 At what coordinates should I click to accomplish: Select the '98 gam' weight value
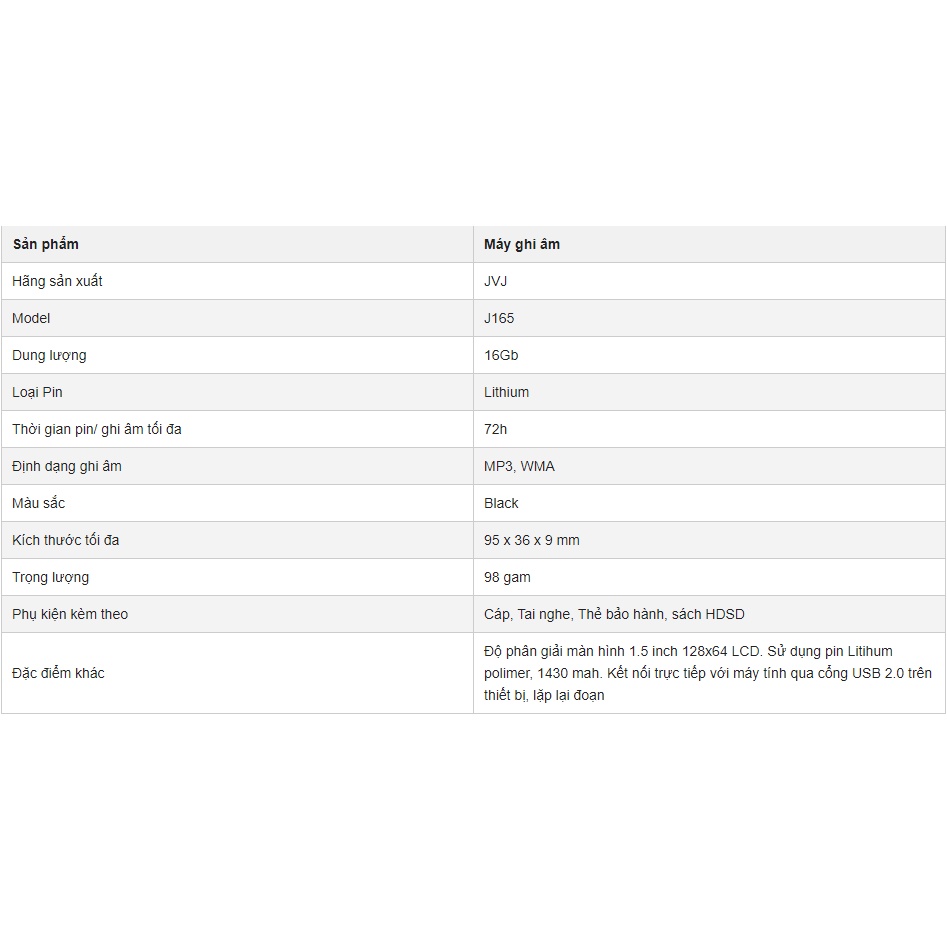(507, 577)
